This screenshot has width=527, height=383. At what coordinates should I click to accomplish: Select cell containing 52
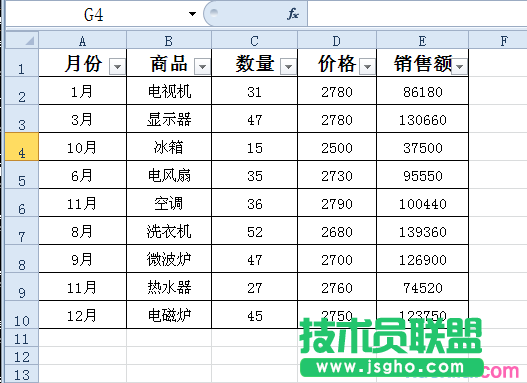[254, 231]
